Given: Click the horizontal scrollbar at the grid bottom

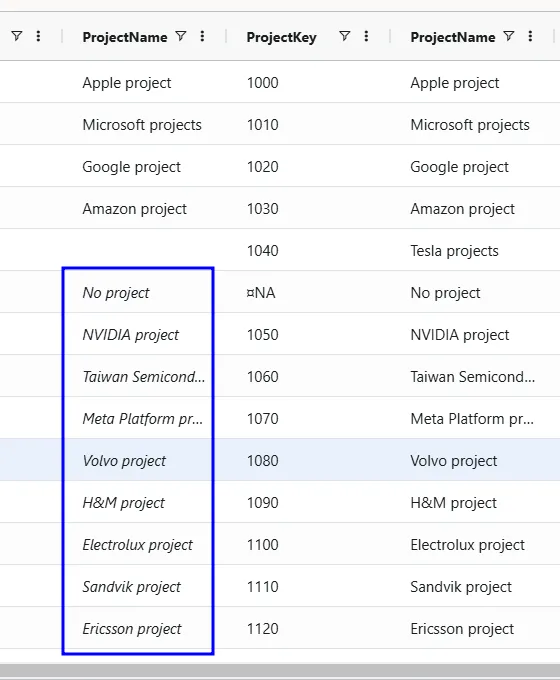Looking at the screenshot, I should [x=280, y=671].
